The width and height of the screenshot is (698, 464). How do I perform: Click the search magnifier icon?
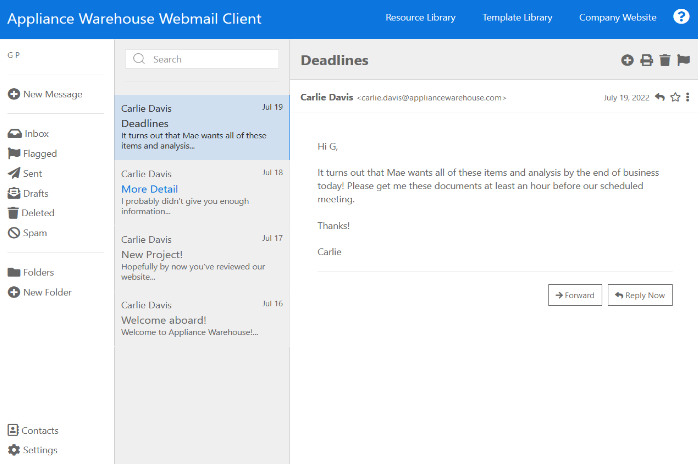point(139,59)
